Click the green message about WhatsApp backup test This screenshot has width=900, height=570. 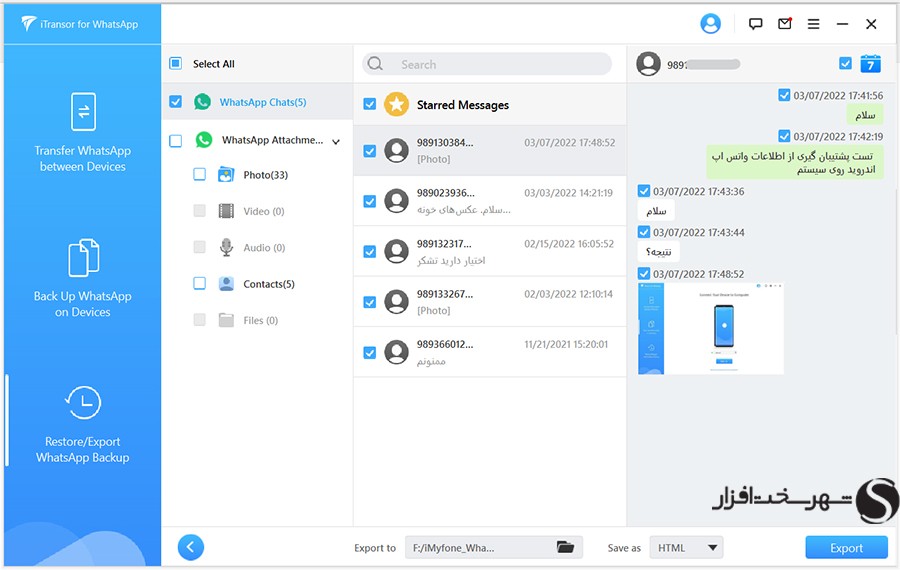tap(794, 162)
